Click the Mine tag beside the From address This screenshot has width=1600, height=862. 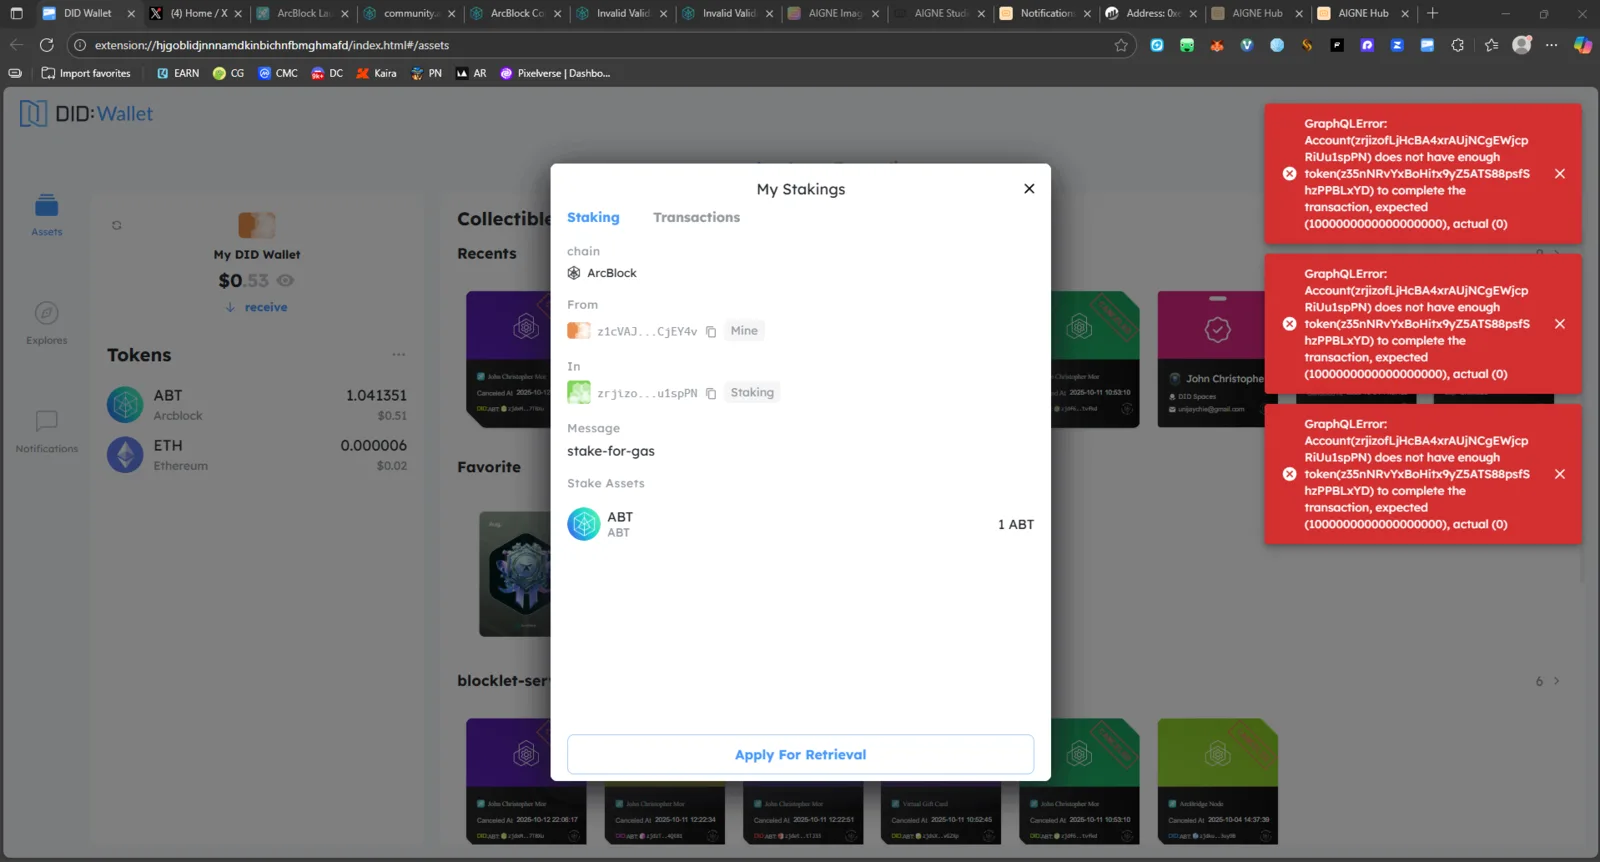pyautogui.click(x=744, y=331)
